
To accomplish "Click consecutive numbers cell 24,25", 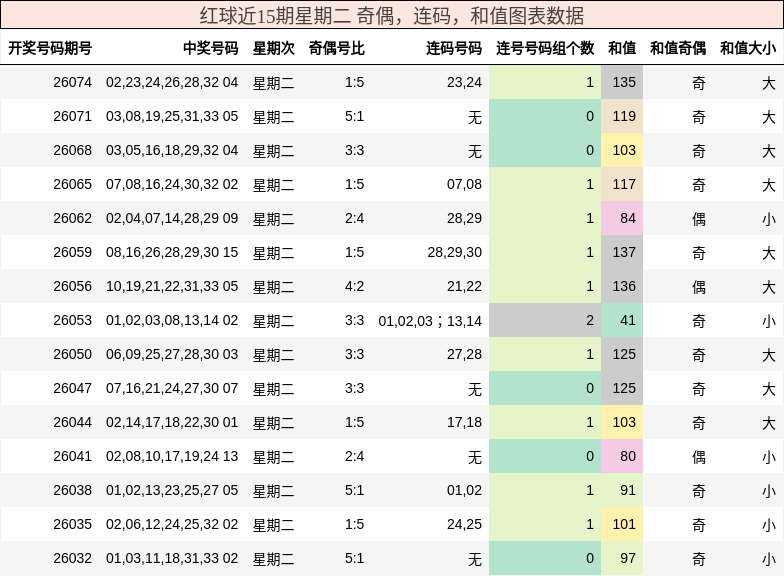I will click(464, 524).
